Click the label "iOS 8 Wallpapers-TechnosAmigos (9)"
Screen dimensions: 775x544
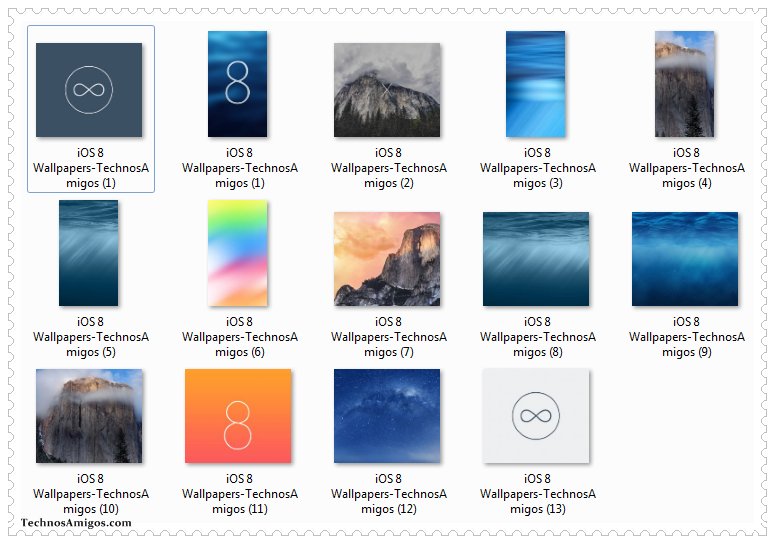point(687,337)
